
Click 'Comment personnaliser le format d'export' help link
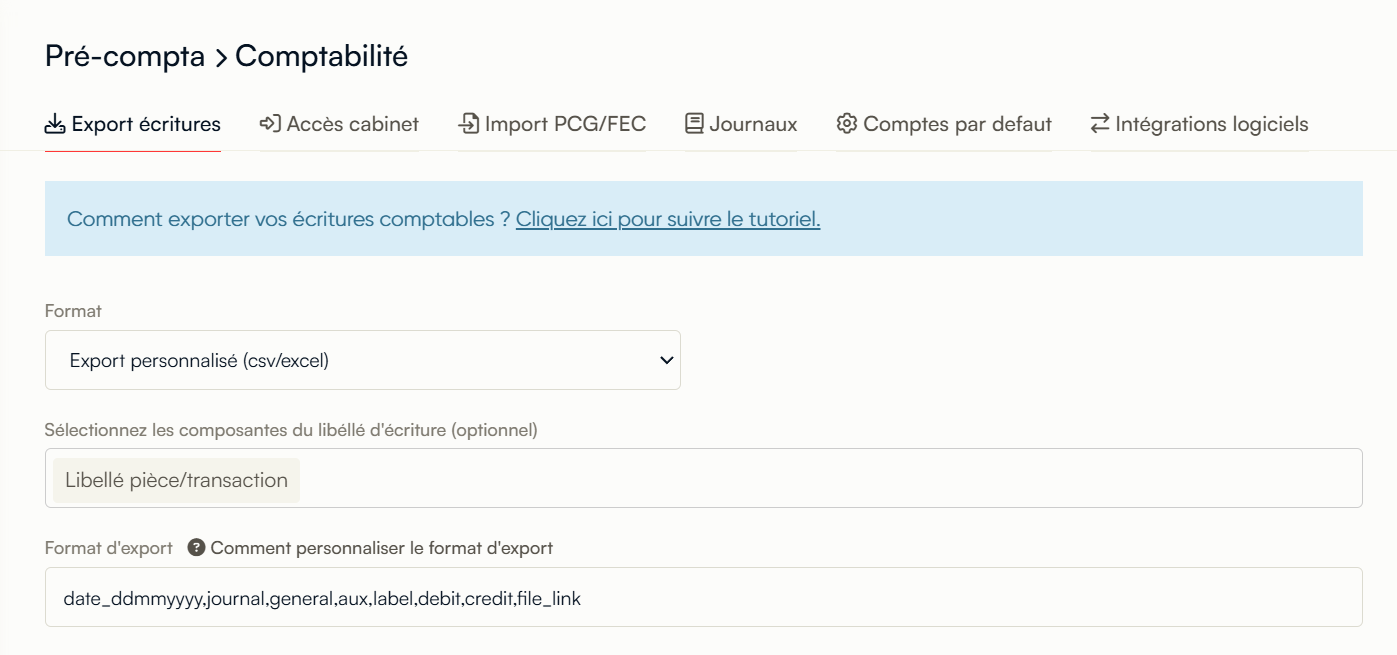point(381,548)
